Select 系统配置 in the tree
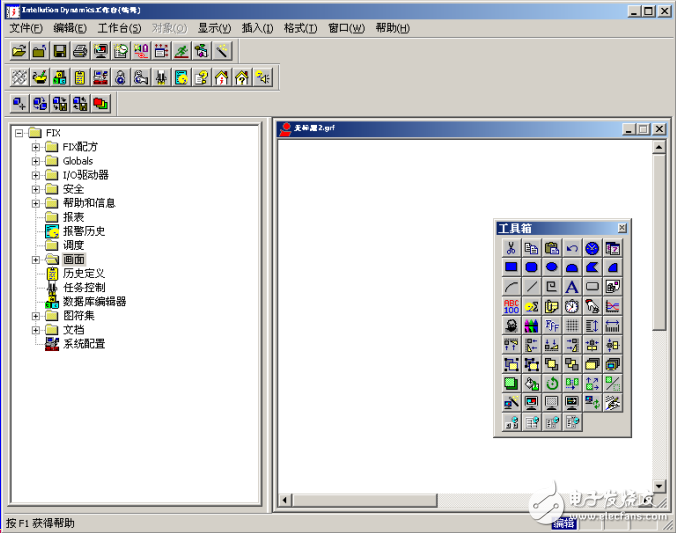Screen dimensions: 676x533 pos(83,343)
